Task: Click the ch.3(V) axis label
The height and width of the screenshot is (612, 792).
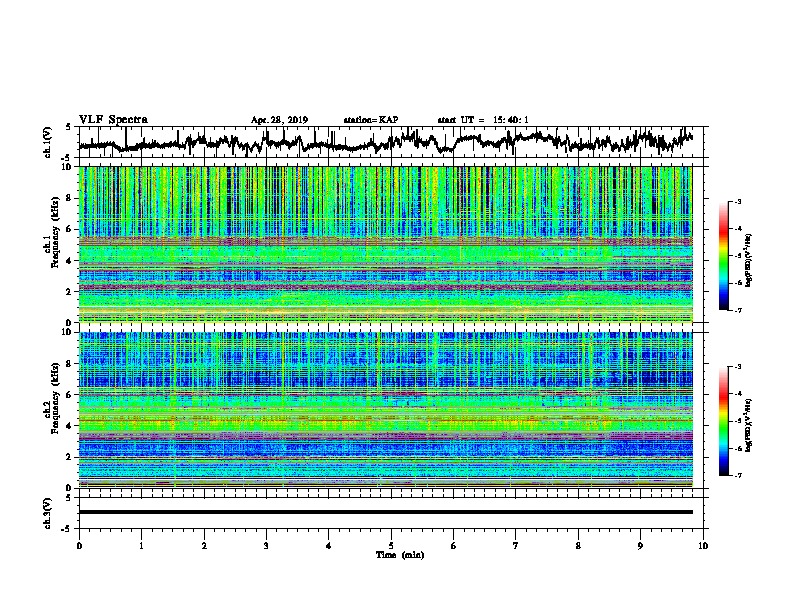Action: point(48,513)
